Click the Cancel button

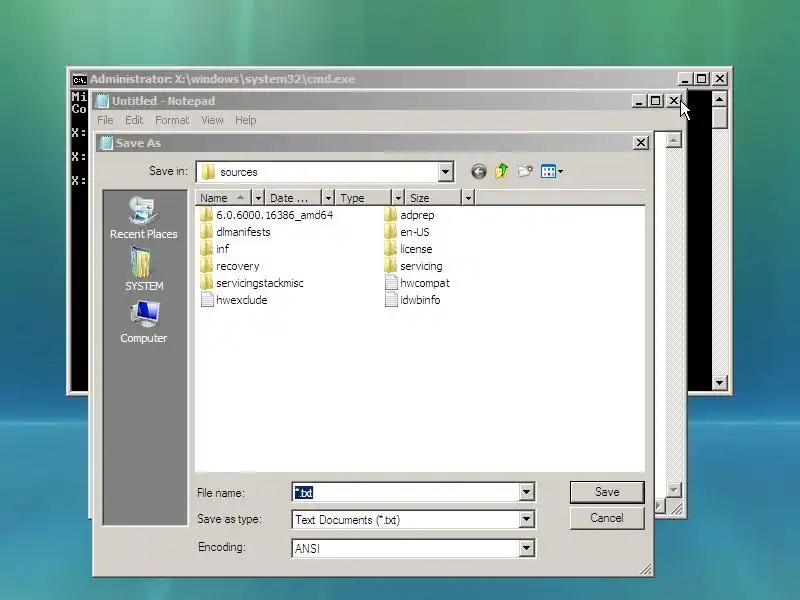point(607,518)
